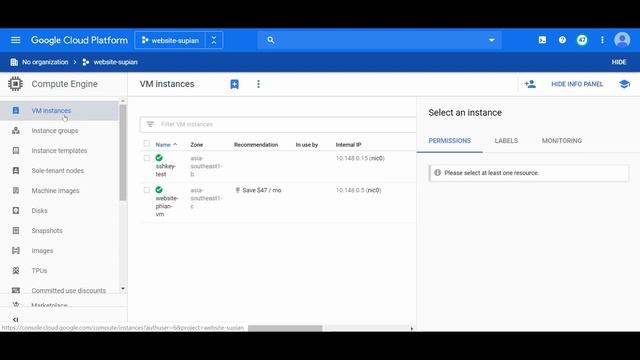Open the top bar more options menu

pyautogui.click(x=602, y=40)
